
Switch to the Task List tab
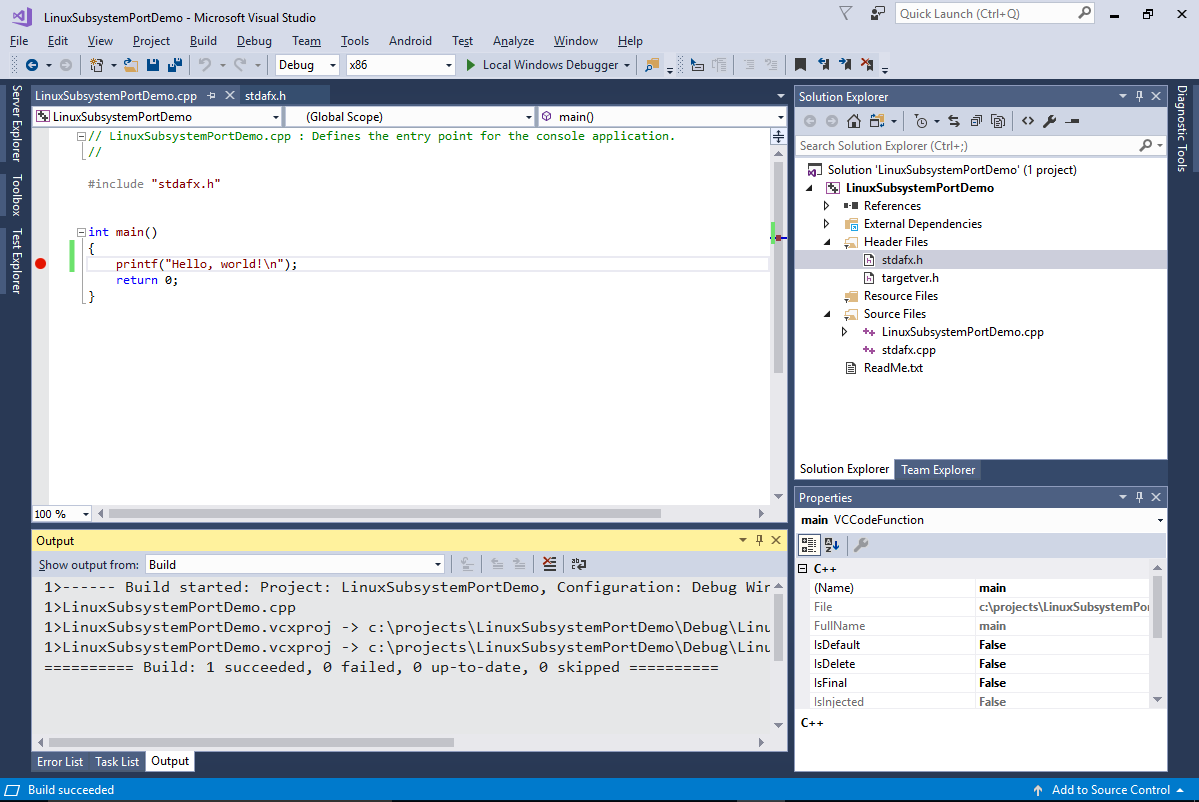click(x=117, y=761)
